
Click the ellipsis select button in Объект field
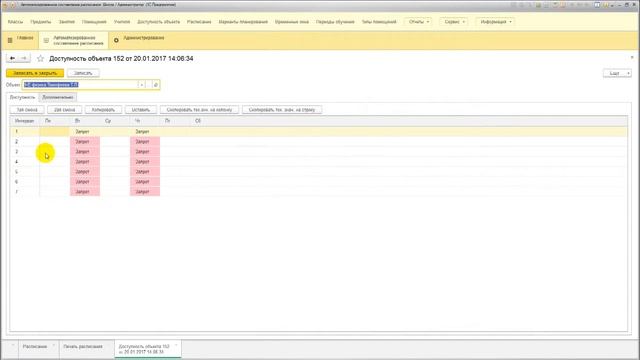pos(149,85)
